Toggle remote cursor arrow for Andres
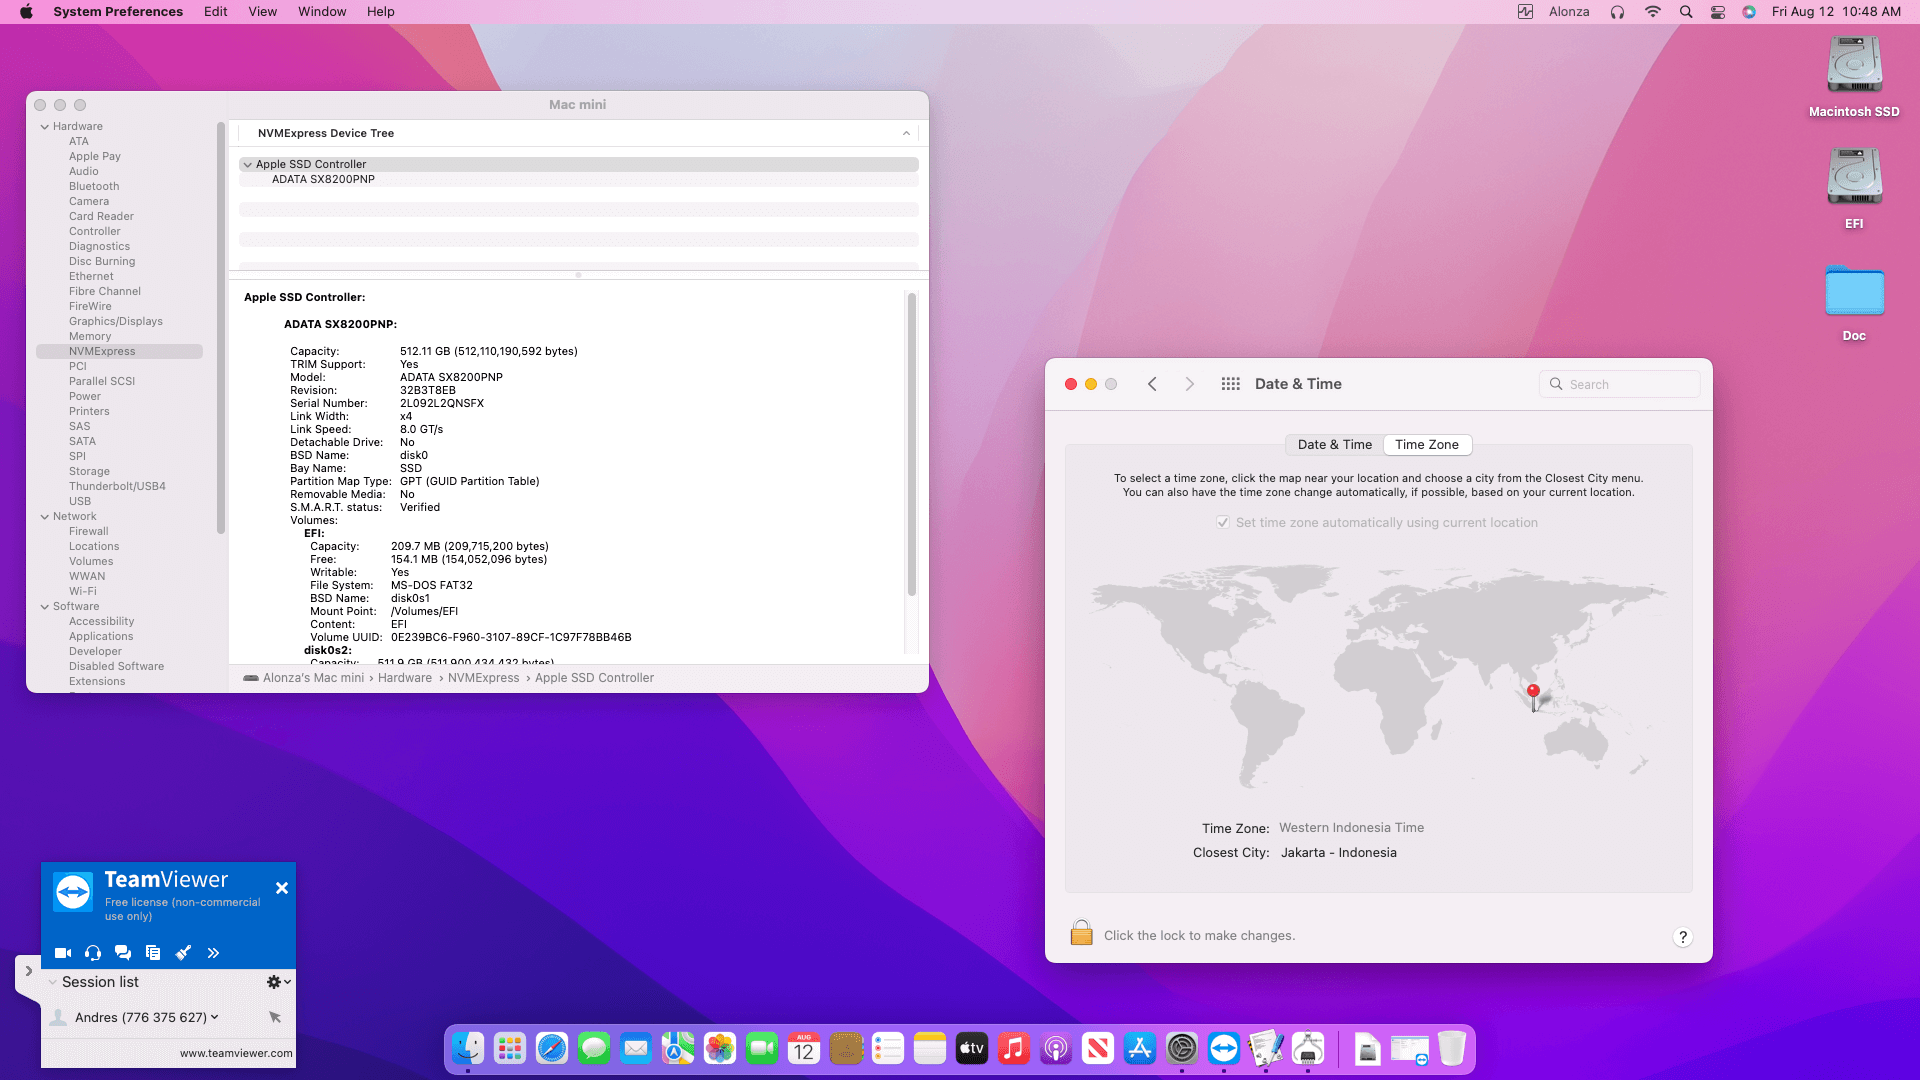 pos(275,1017)
